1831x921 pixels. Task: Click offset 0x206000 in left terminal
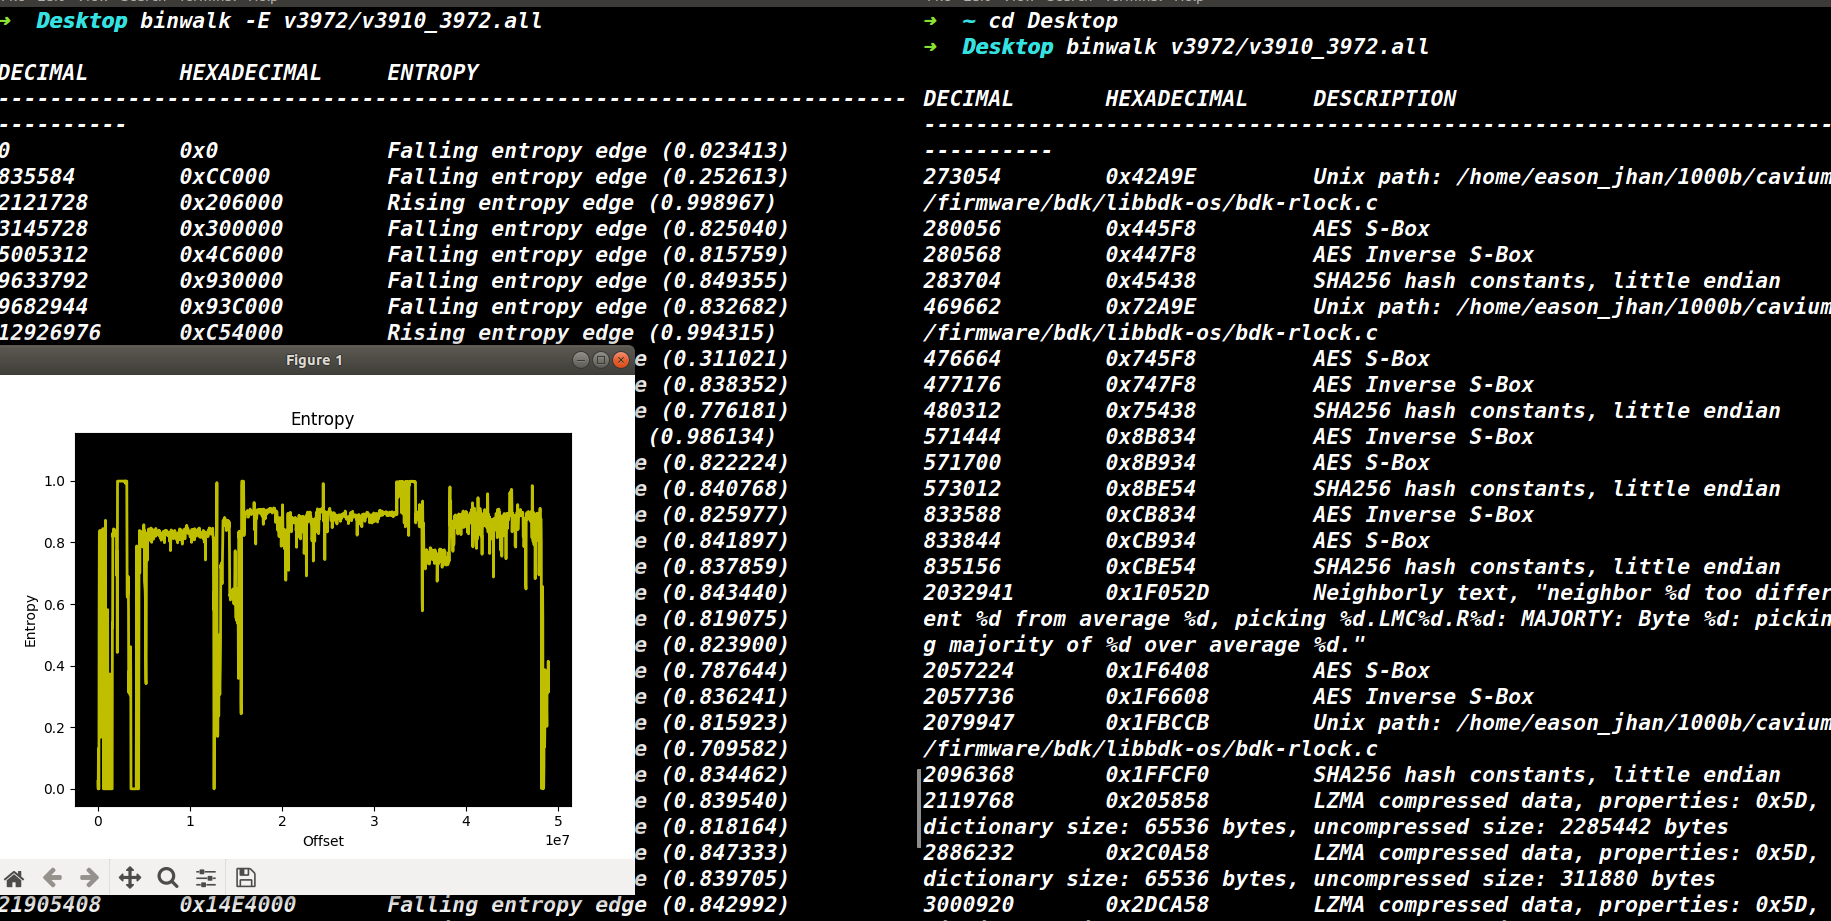231,203
